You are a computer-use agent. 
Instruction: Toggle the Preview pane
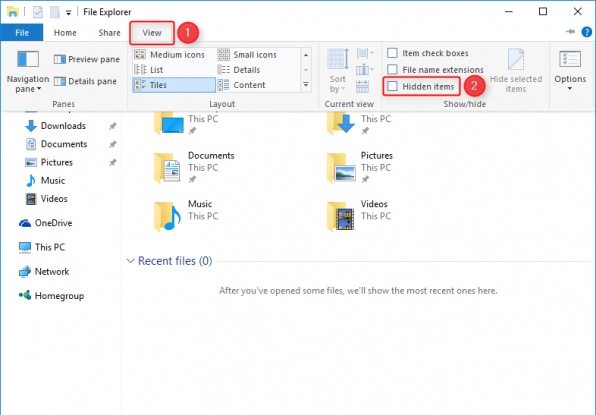pyautogui.click(x=87, y=59)
